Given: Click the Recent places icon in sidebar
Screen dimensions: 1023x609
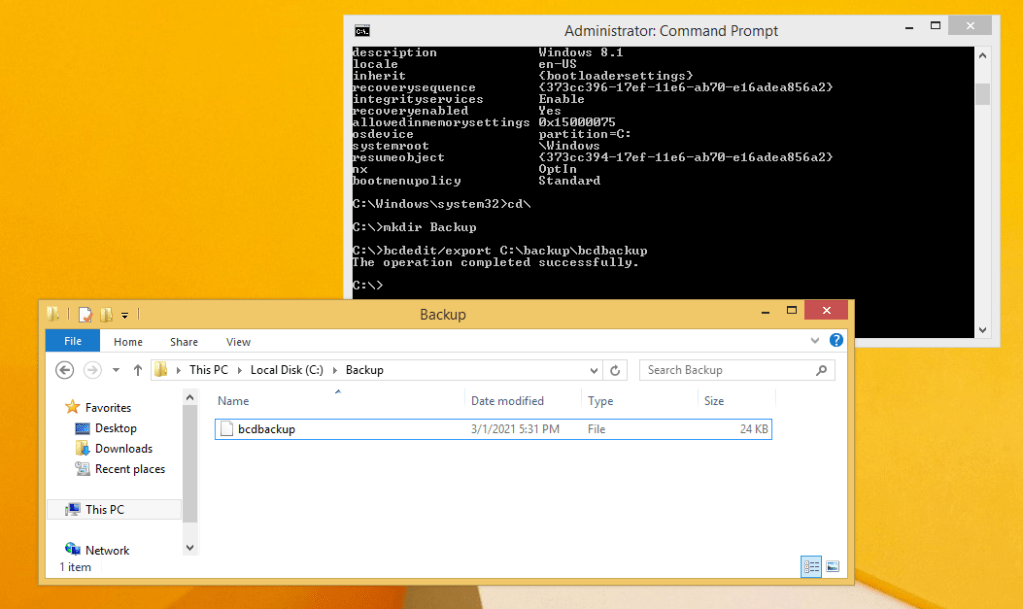Looking at the screenshot, I should [x=82, y=469].
